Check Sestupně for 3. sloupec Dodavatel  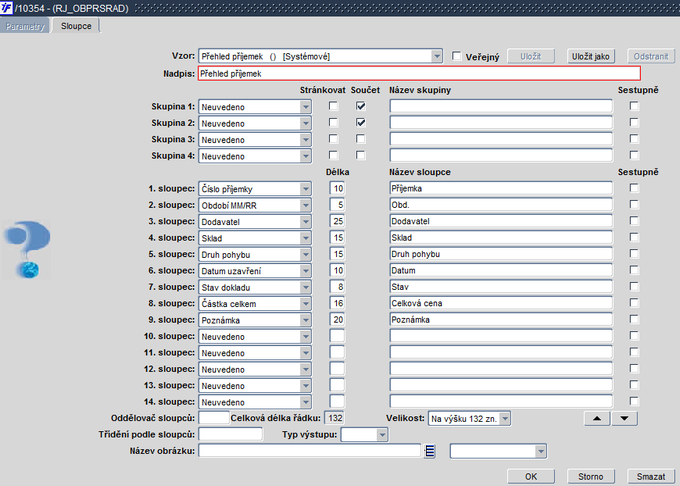634,221
